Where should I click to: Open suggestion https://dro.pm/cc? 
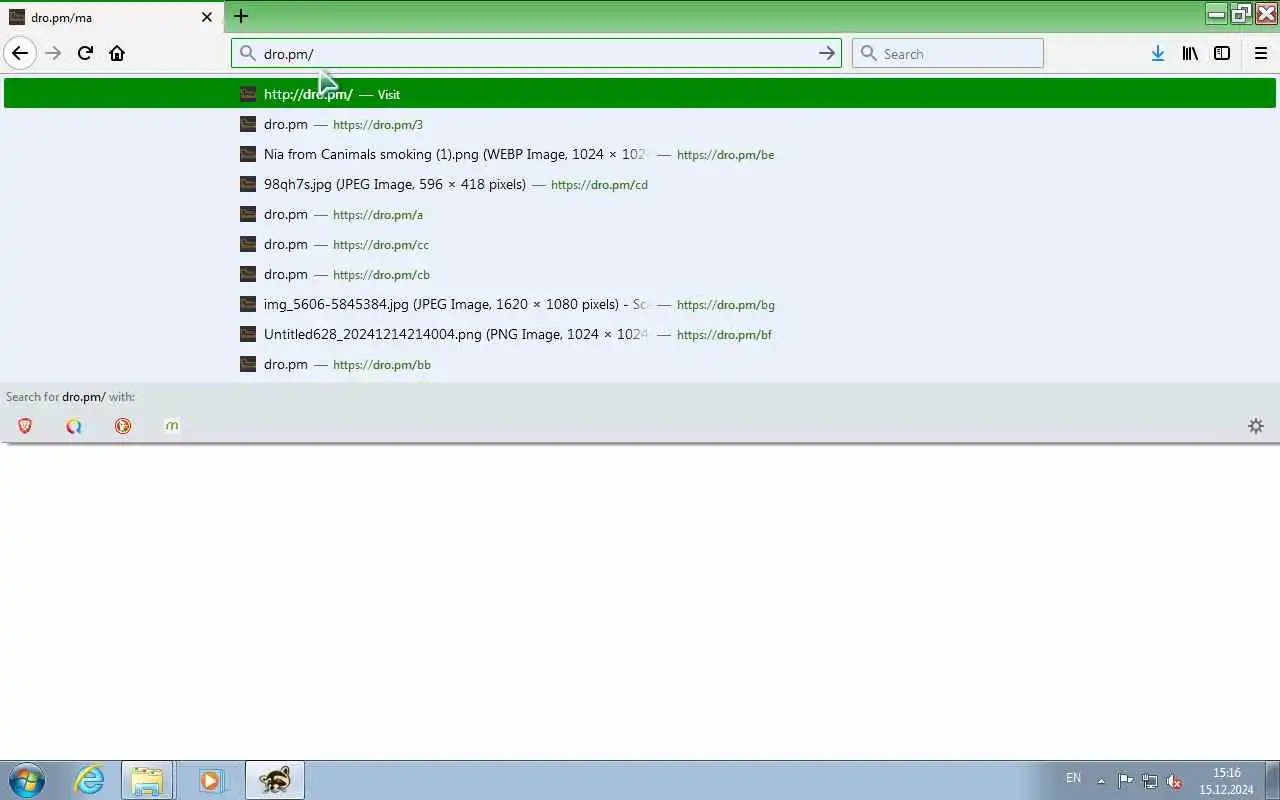(640, 244)
